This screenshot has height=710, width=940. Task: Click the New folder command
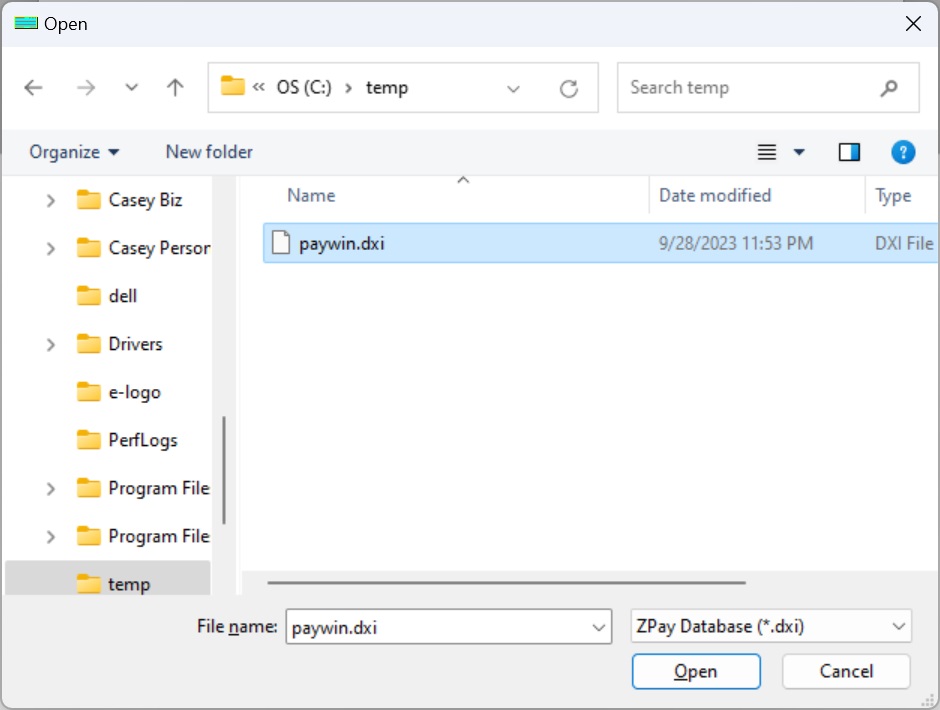[x=208, y=151]
